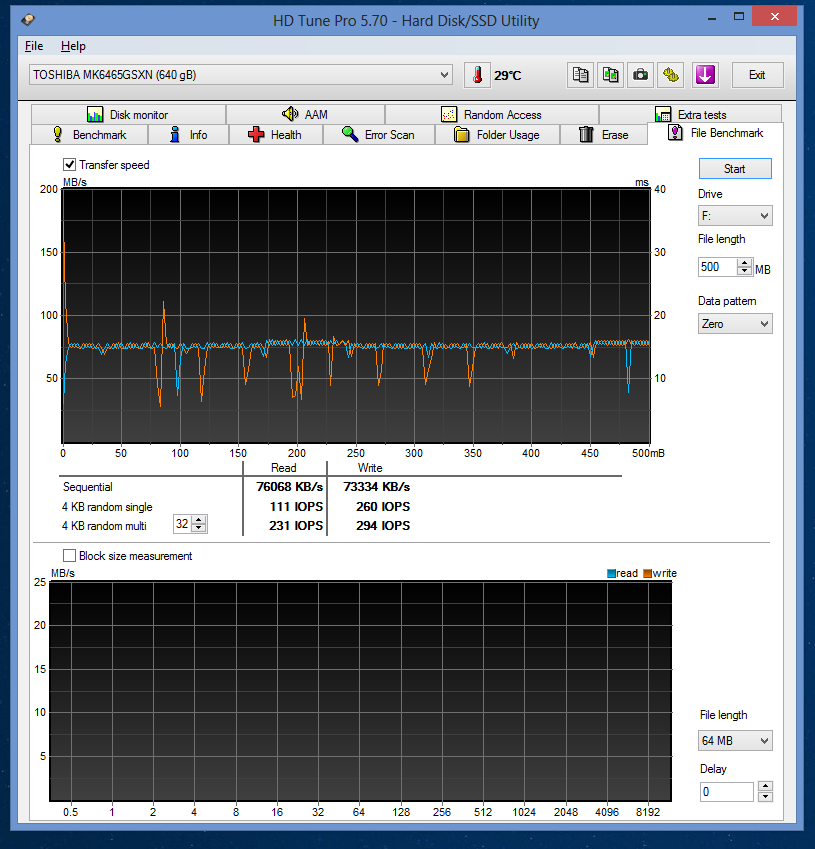Open the File menu
The image size is (815, 849).
[x=34, y=46]
